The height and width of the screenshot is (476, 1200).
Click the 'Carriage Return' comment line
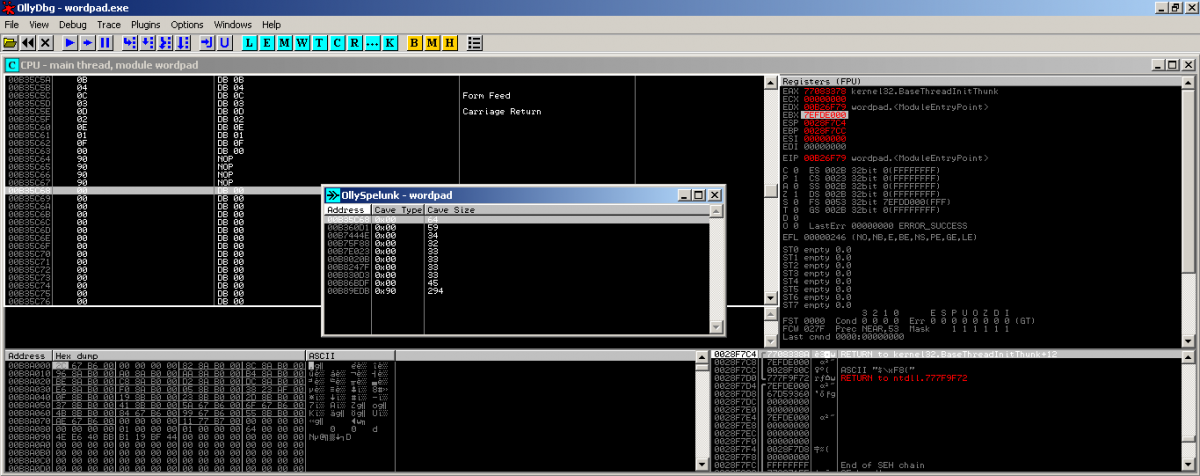pos(501,111)
